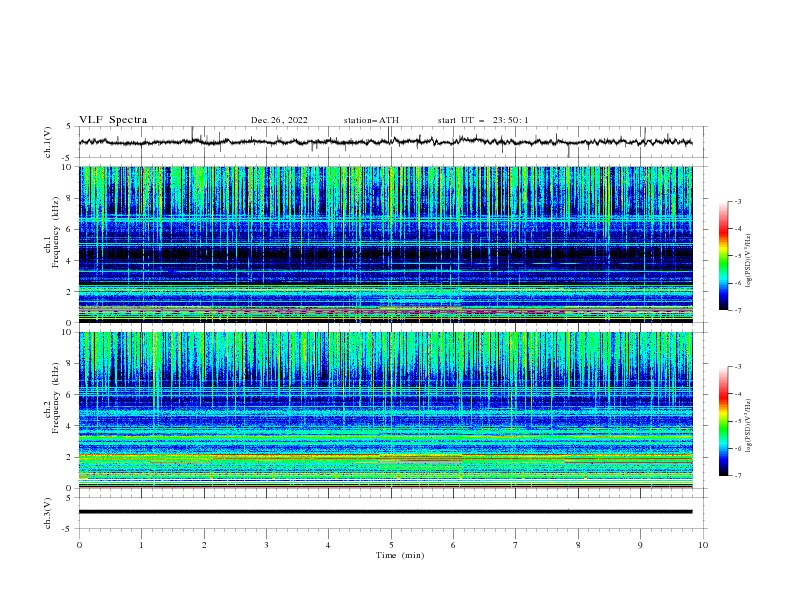This screenshot has width=792, height=612.
Task: Click the 'VLF Spectra' title text
Action: 113,120
